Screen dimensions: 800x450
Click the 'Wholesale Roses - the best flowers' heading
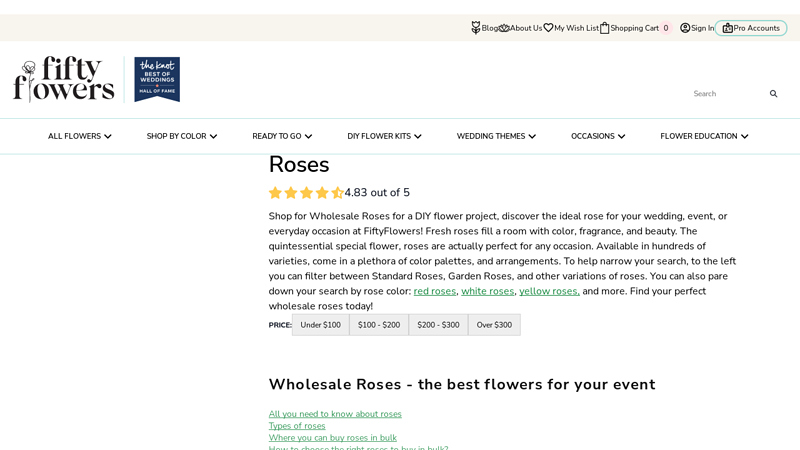(x=462, y=384)
